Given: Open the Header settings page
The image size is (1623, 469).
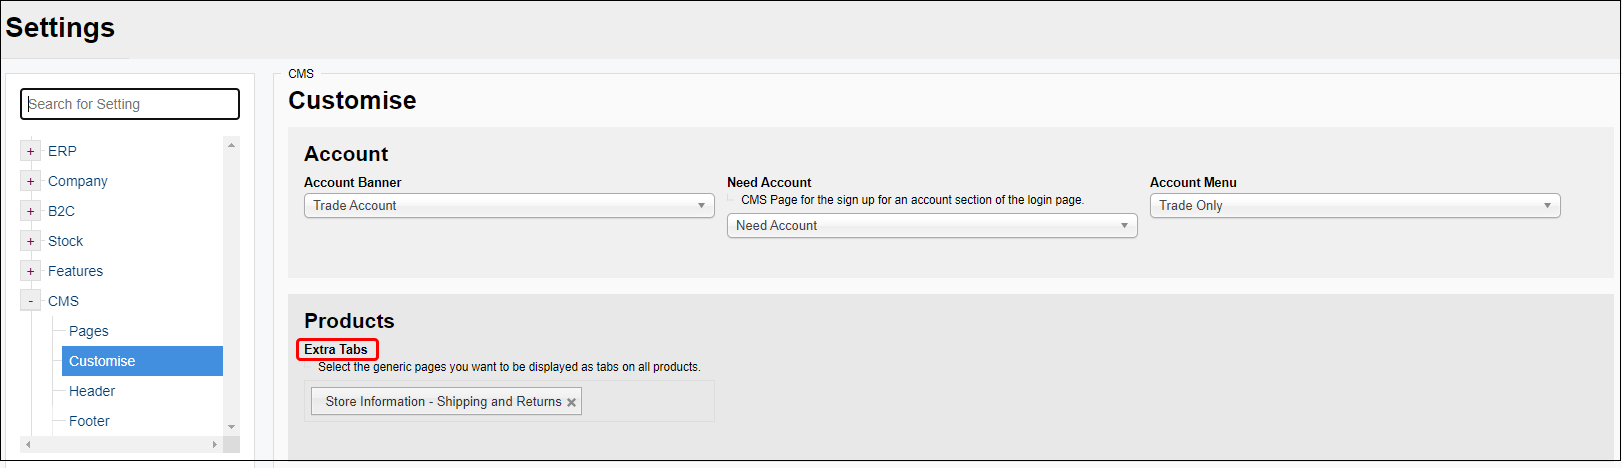Looking at the screenshot, I should (92, 391).
